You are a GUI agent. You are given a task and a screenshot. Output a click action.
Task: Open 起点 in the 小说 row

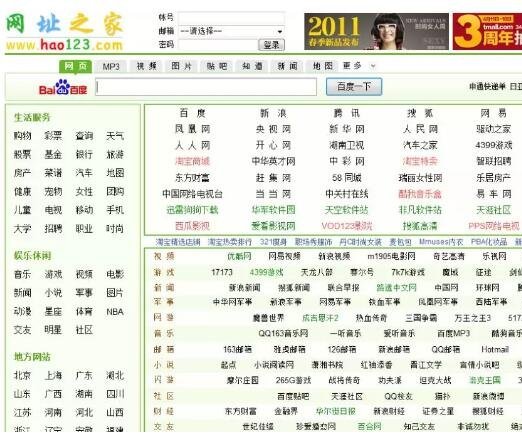[x=228, y=365]
